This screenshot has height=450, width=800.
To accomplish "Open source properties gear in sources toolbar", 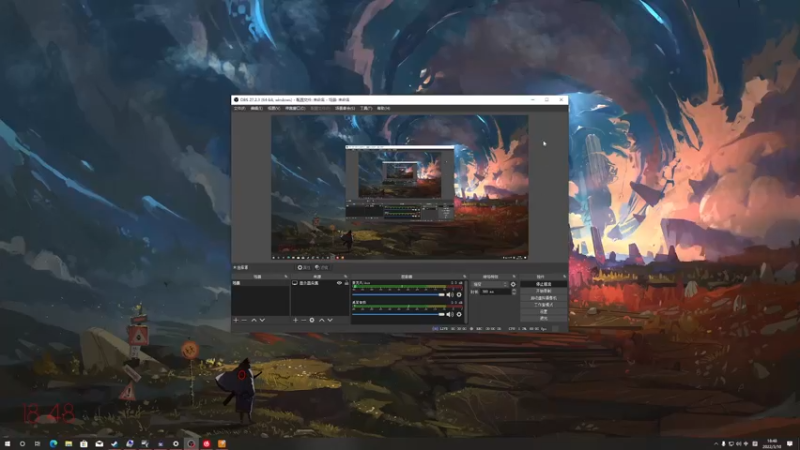I will [x=312, y=320].
